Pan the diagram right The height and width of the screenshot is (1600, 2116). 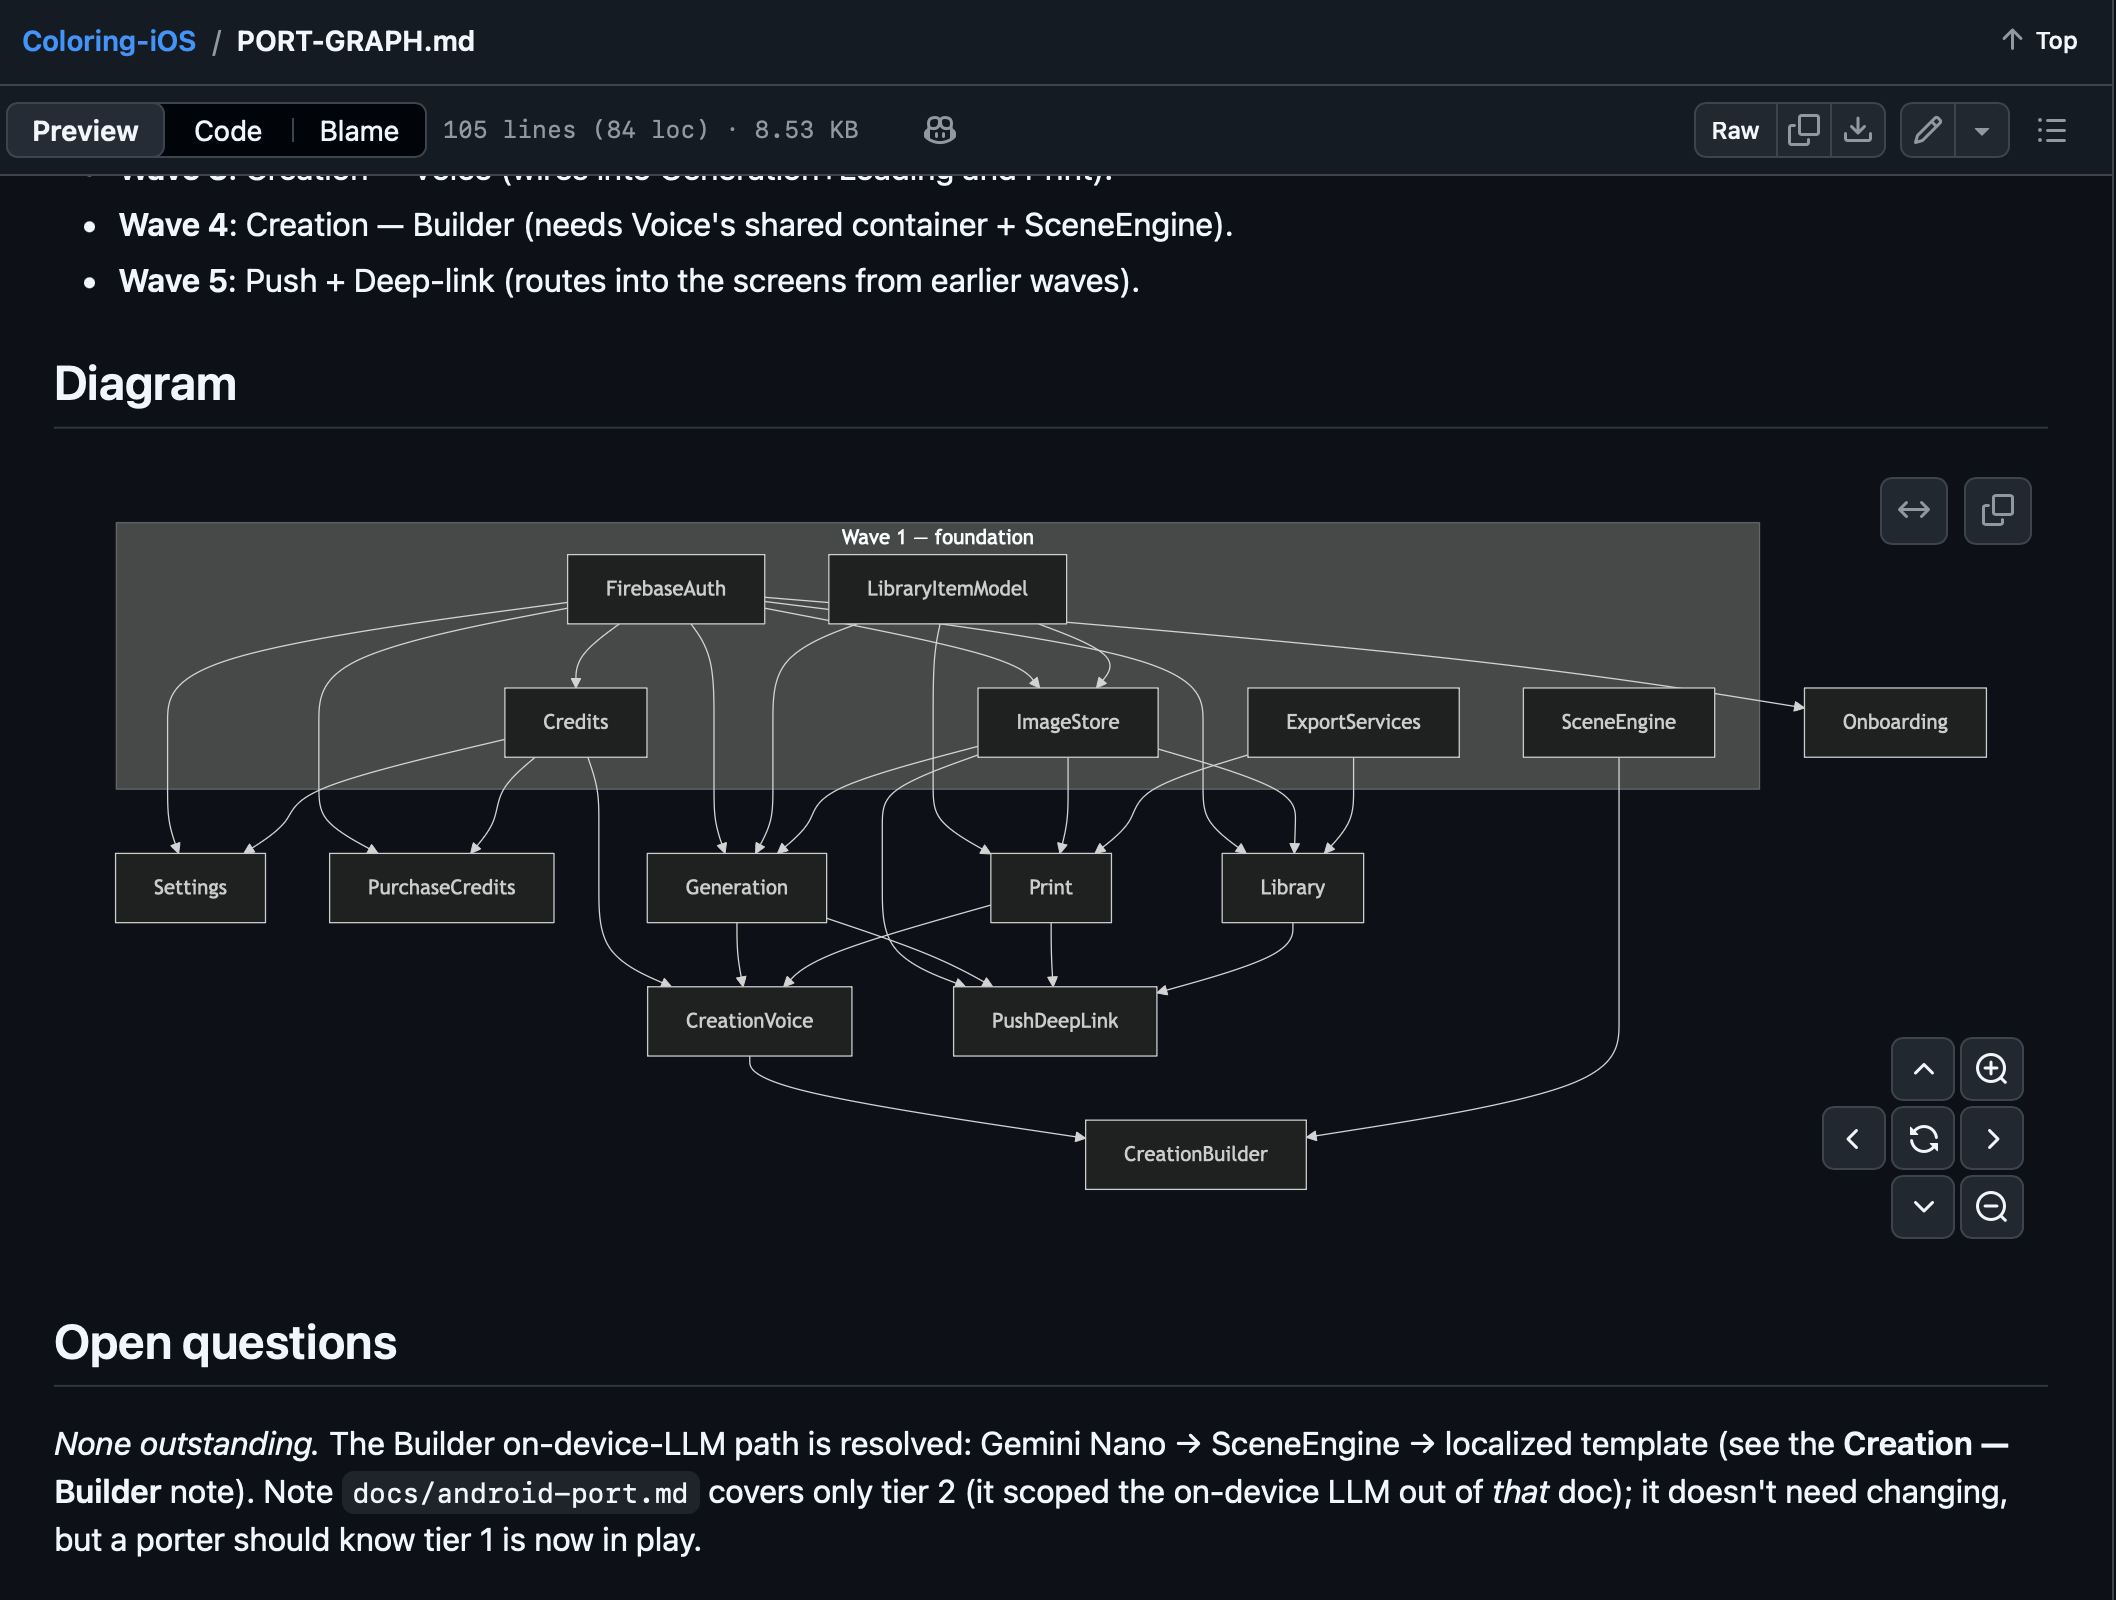1992,1138
